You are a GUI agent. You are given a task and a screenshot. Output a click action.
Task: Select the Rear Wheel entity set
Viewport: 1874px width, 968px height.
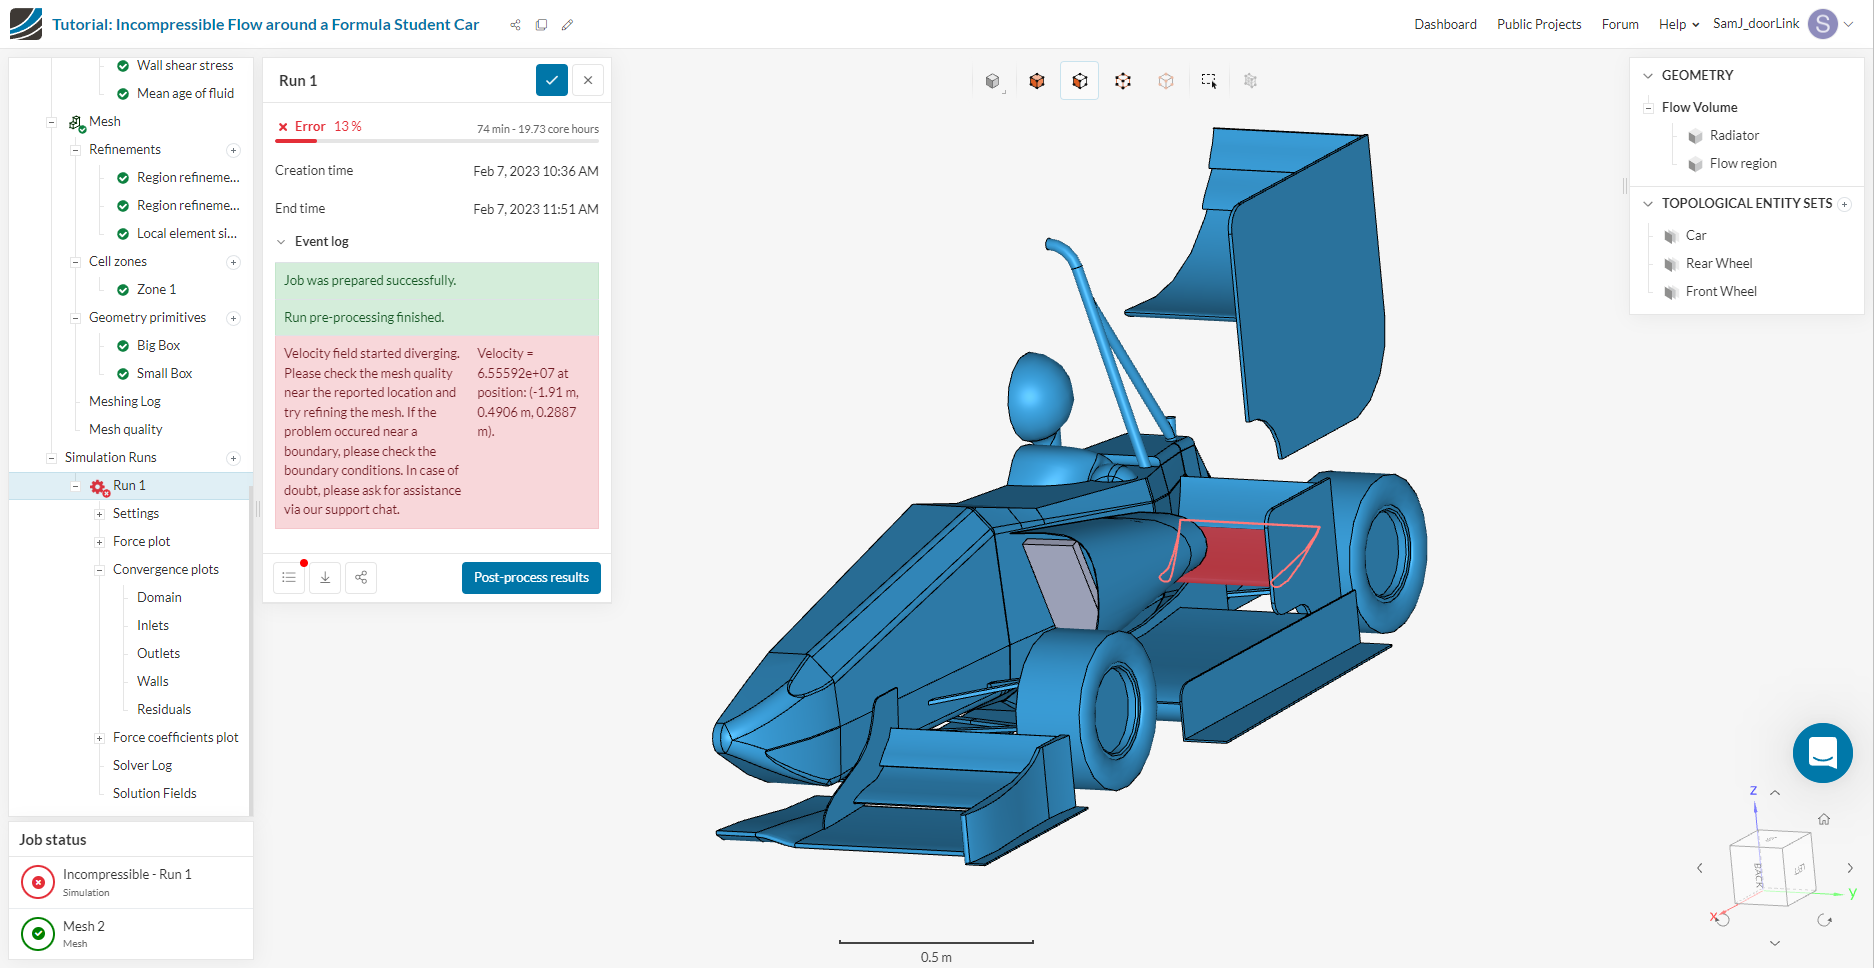[1720, 263]
